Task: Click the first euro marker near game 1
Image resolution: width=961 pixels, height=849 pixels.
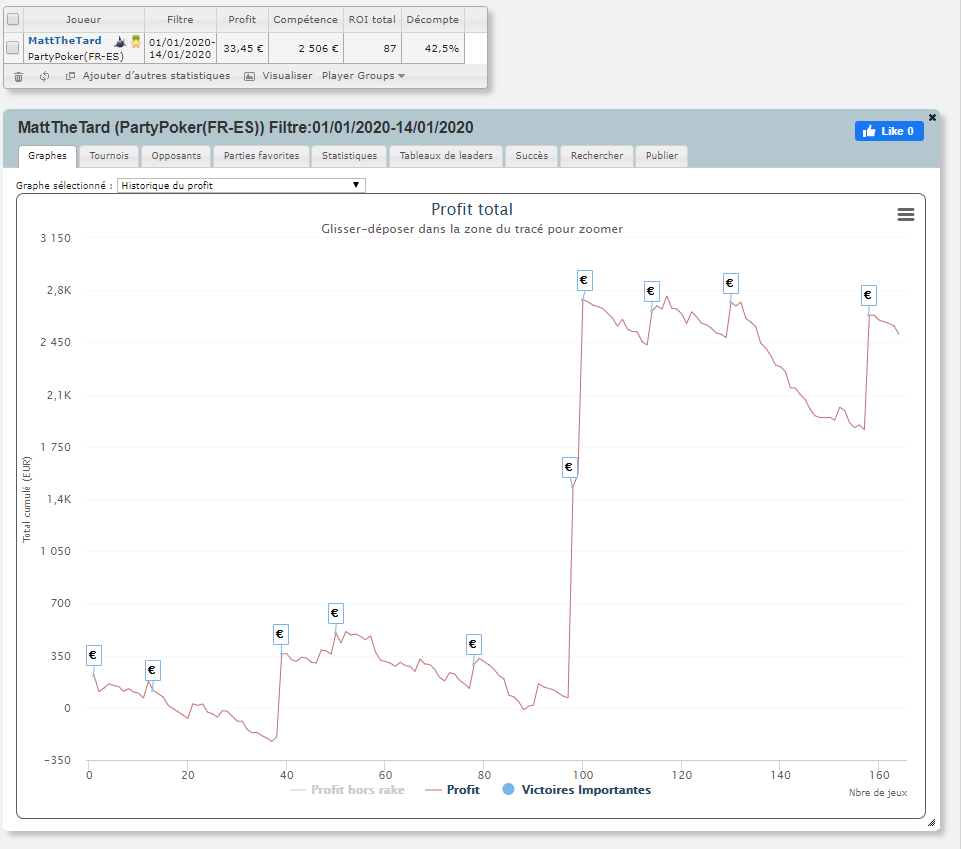Action: coord(93,655)
